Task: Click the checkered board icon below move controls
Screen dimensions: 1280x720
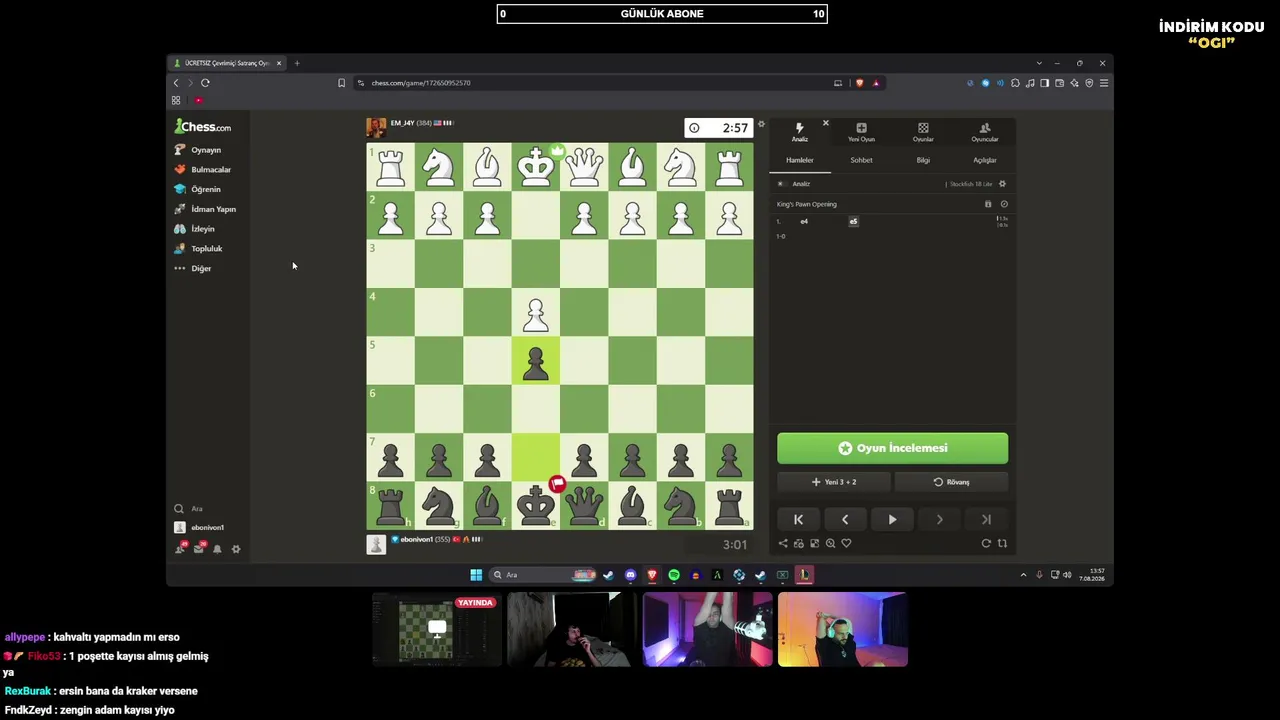Action: coord(814,543)
